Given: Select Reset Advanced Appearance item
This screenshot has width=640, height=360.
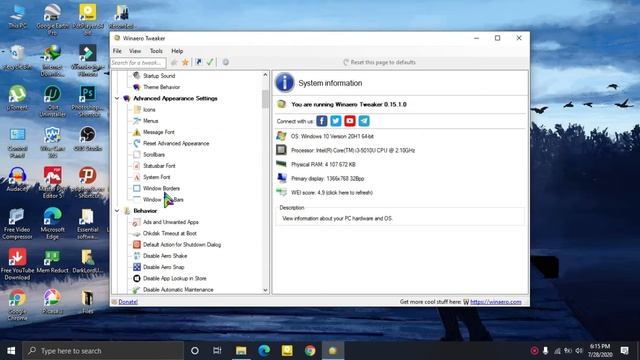Looking at the screenshot, I should coord(176,143).
